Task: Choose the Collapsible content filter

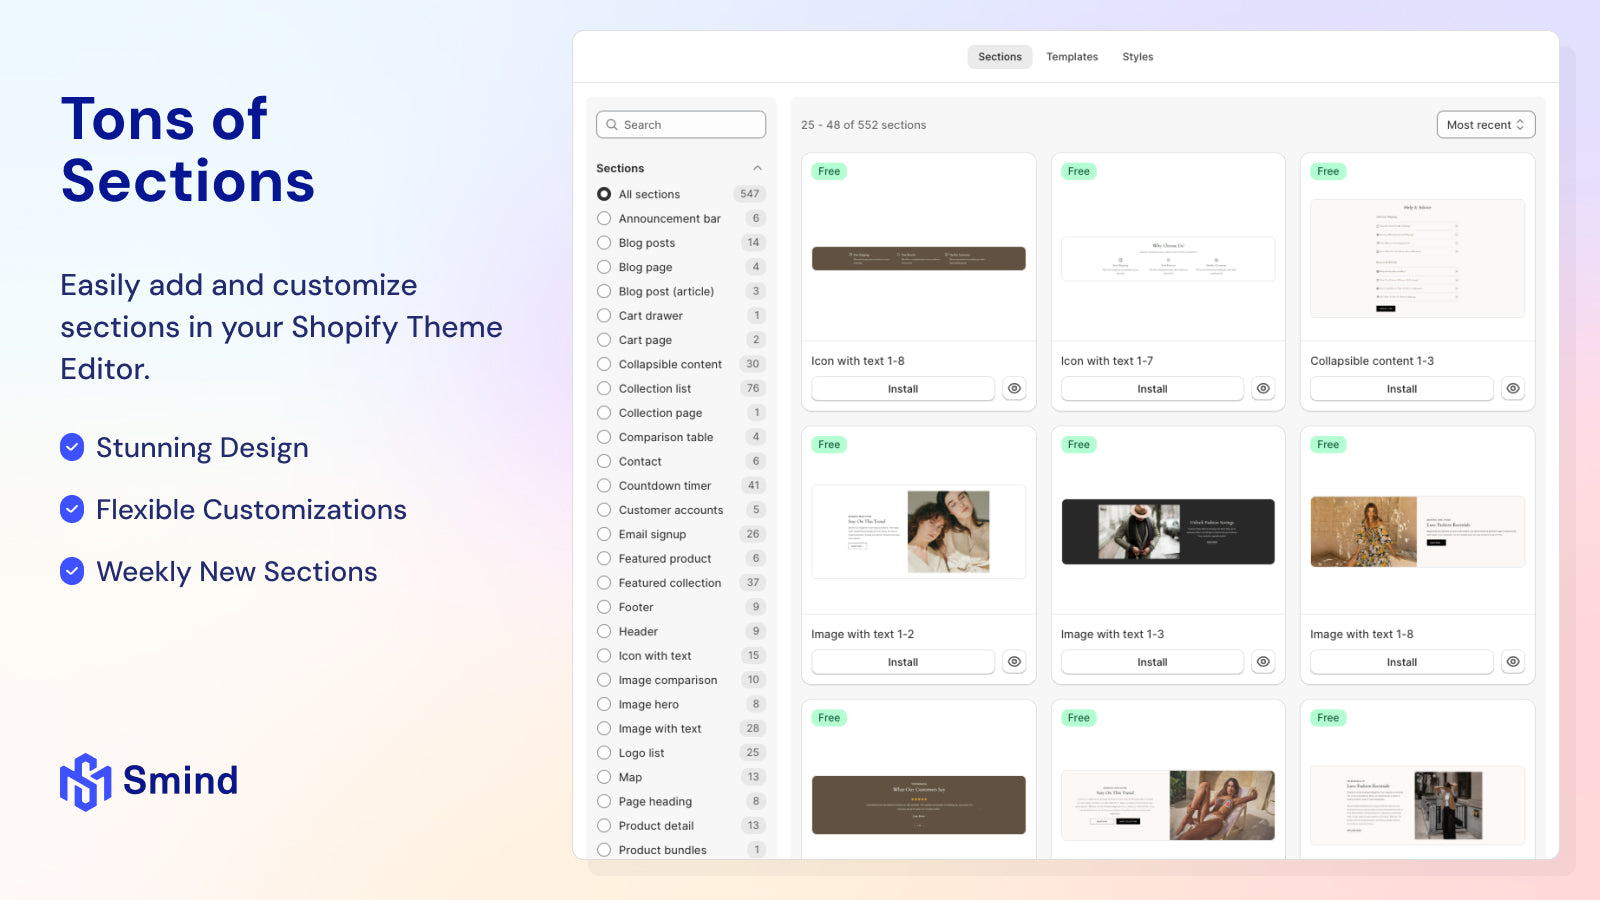Action: [x=604, y=364]
